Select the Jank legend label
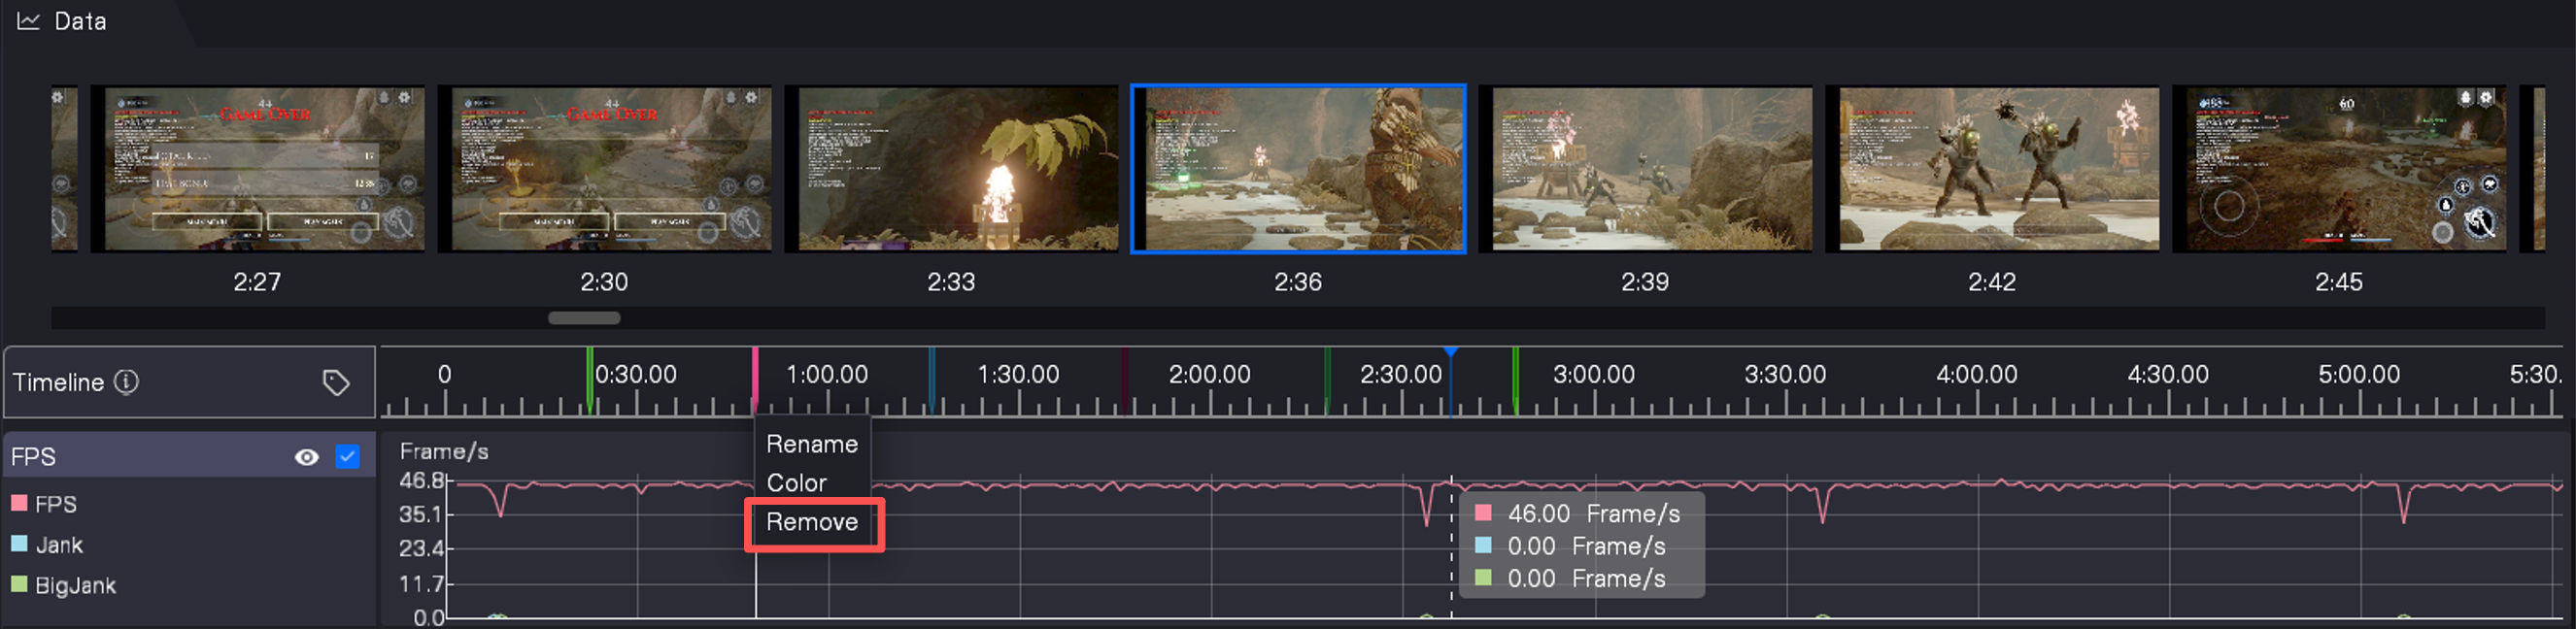The width and height of the screenshot is (2576, 629). point(59,545)
